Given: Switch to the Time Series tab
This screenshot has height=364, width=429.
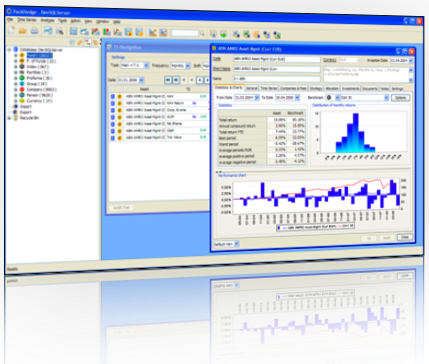Looking at the screenshot, I should [x=269, y=88].
